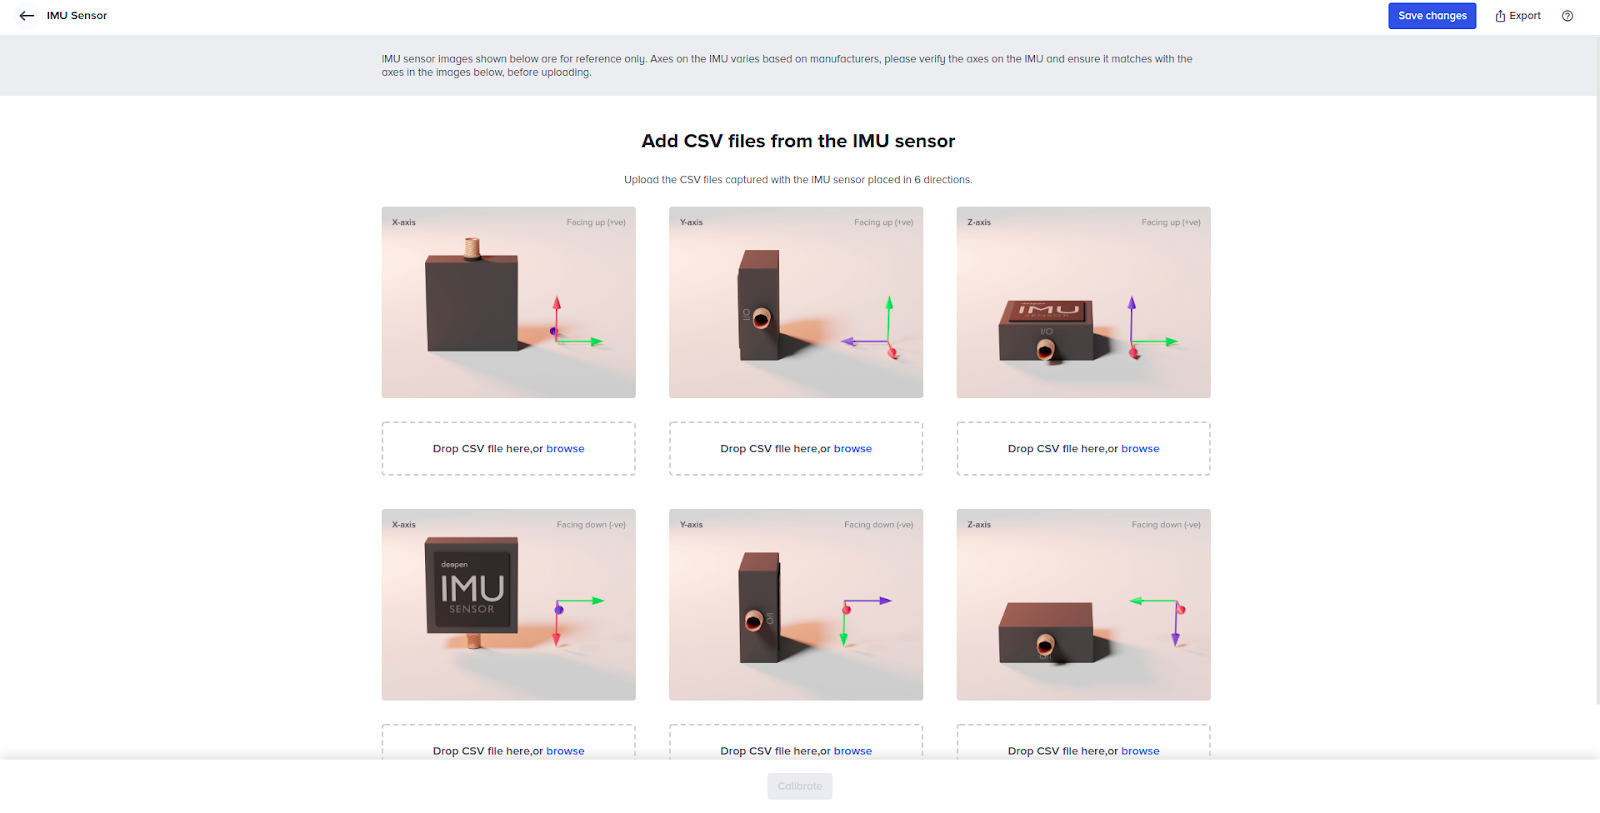Click the back arrow icon
Screen dimensions: 1600x813
(27, 16)
